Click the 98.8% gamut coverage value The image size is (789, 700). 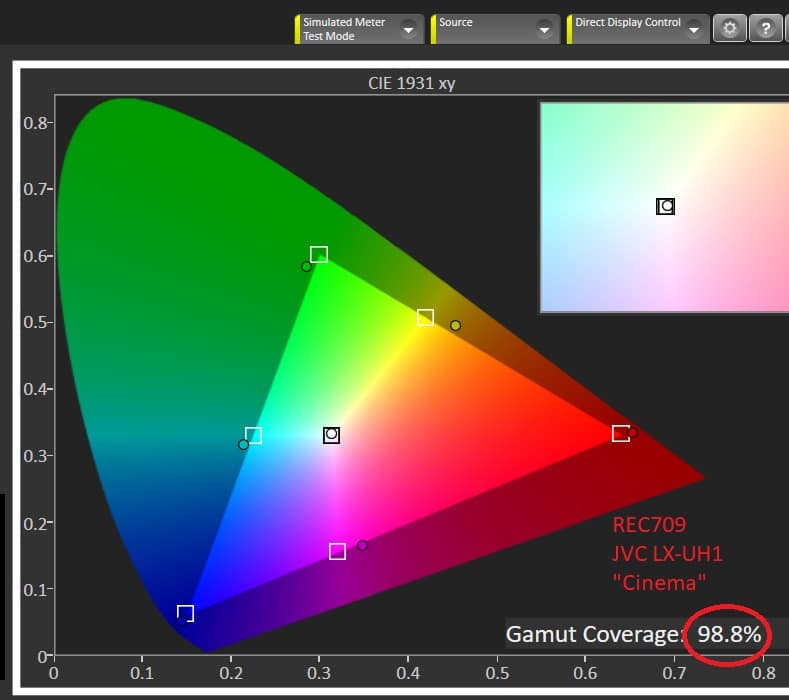click(729, 634)
